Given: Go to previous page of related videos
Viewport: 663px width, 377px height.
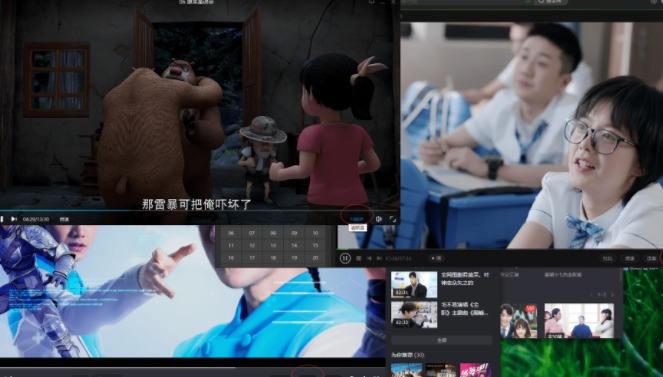Looking at the screenshot, I should pyautogui.click(x=592, y=295).
